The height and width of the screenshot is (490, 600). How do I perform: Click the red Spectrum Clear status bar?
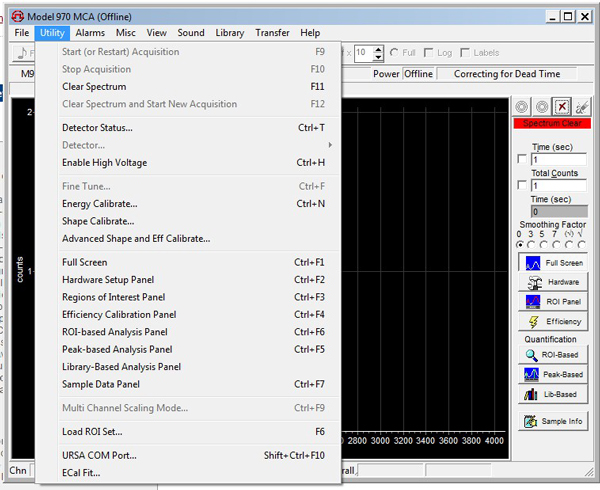click(552, 123)
